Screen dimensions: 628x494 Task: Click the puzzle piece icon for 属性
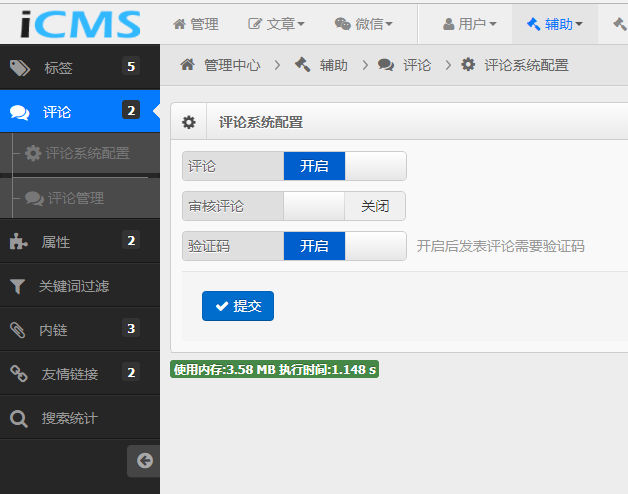click(18, 242)
